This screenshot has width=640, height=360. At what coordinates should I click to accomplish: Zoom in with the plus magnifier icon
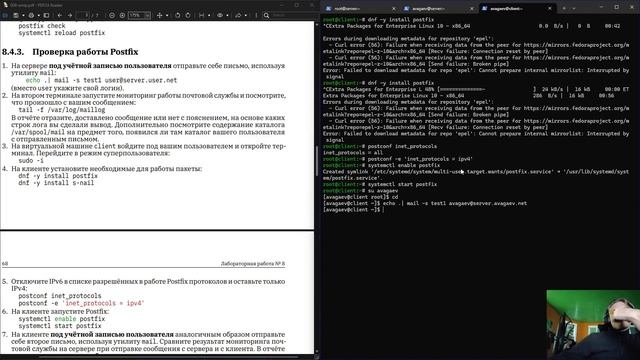122,15
